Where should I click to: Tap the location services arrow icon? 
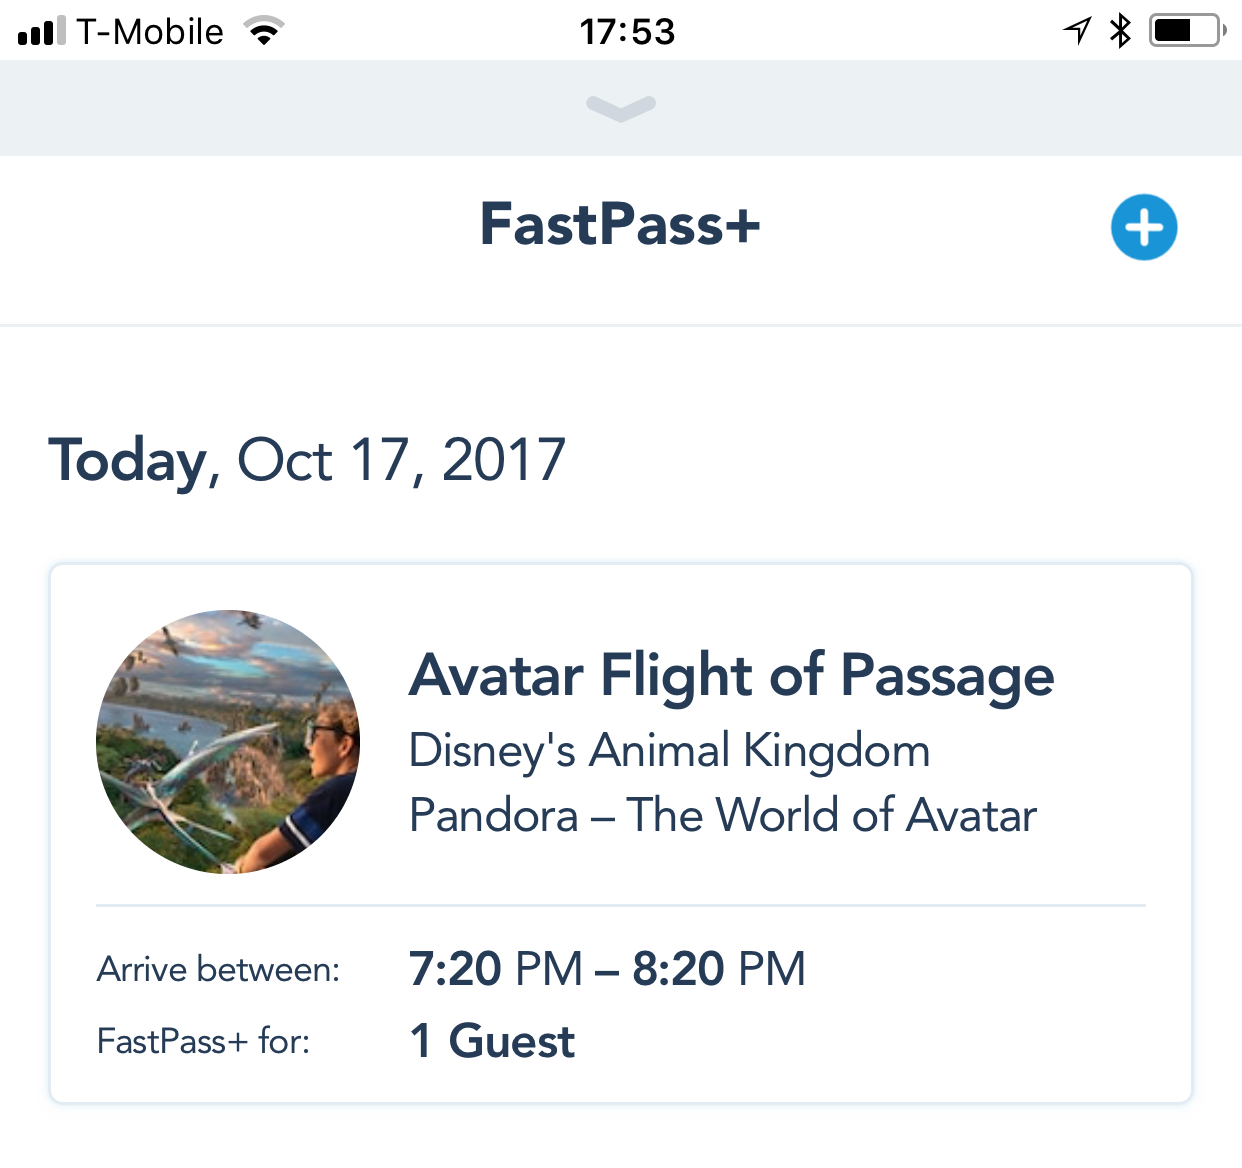[1077, 31]
